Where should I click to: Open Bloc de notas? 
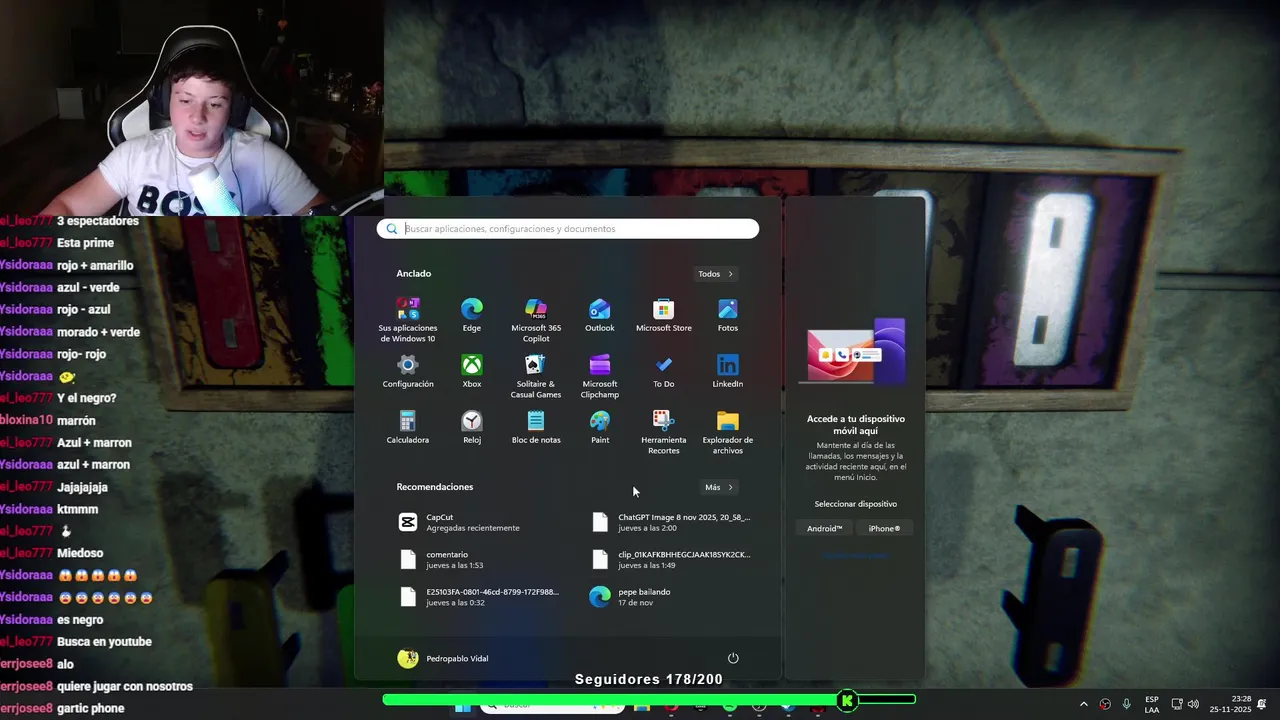pos(536,428)
